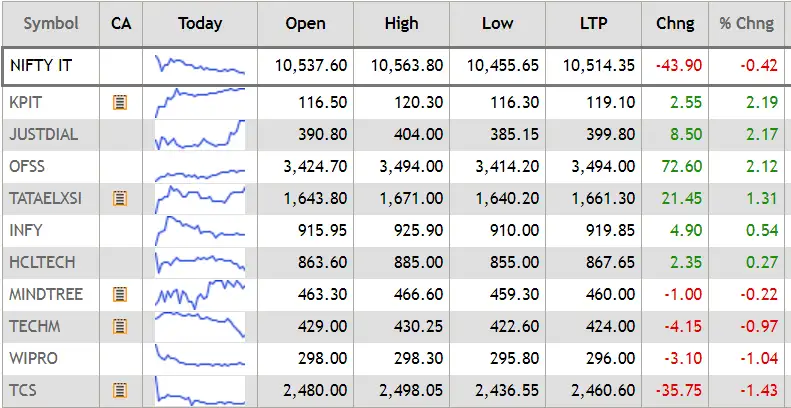Click TECHM corporate action icon
The image size is (791, 408).
(x=120, y=326)
